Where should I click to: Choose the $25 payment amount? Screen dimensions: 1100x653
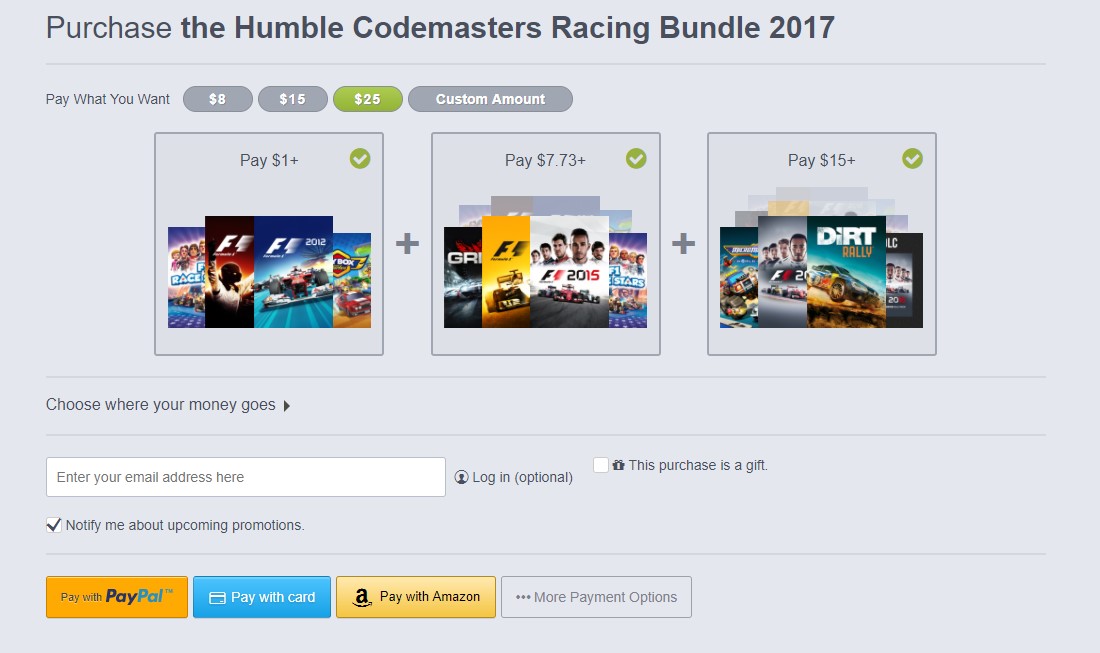(x=368, y=99)
